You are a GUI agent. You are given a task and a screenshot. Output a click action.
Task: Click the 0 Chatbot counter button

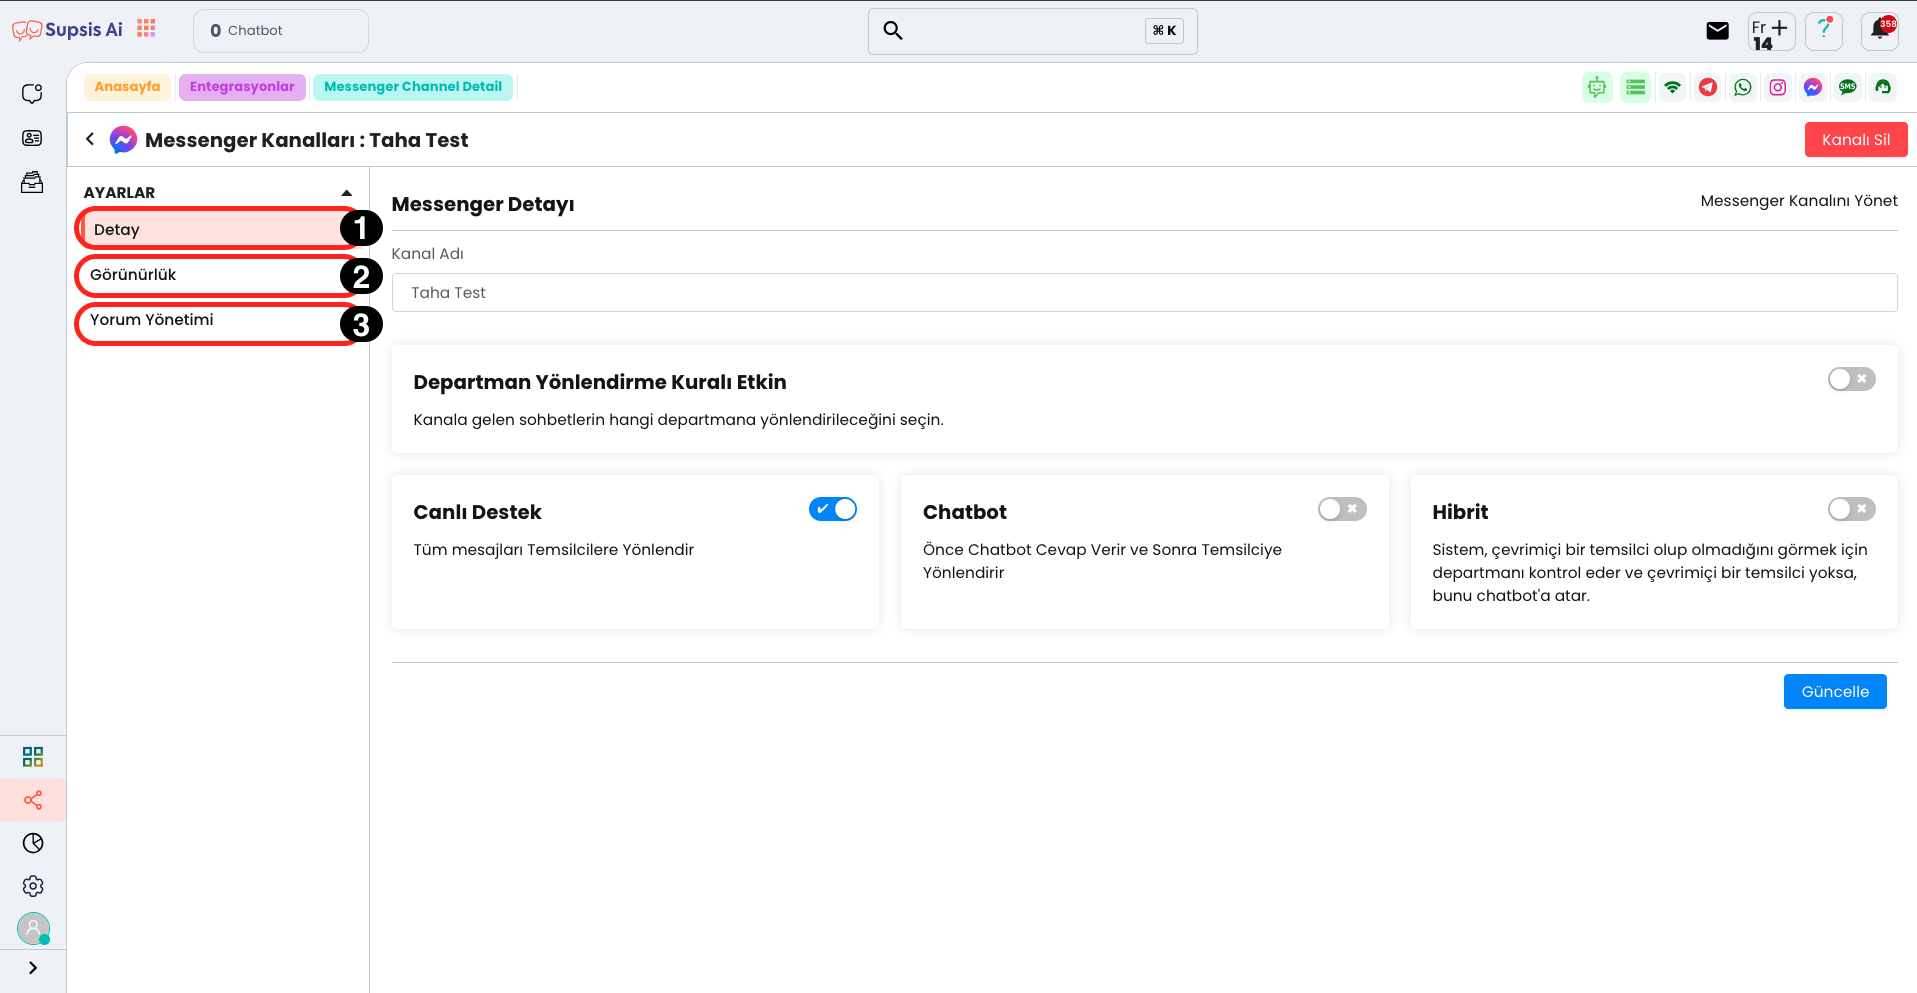[281, 31]
